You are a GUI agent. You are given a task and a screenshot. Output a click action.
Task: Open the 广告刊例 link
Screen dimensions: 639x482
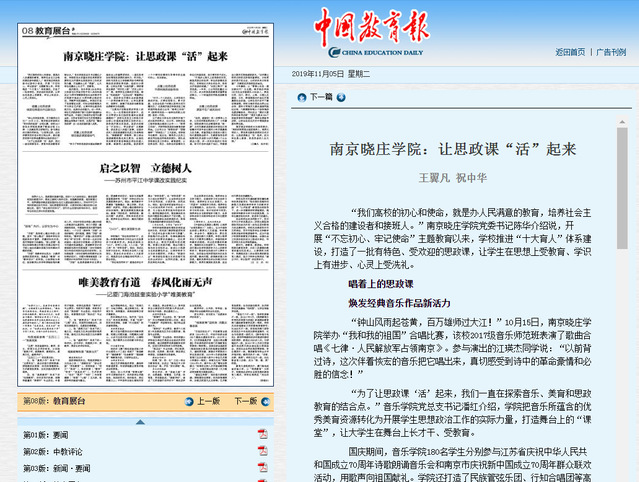point(611,52)
